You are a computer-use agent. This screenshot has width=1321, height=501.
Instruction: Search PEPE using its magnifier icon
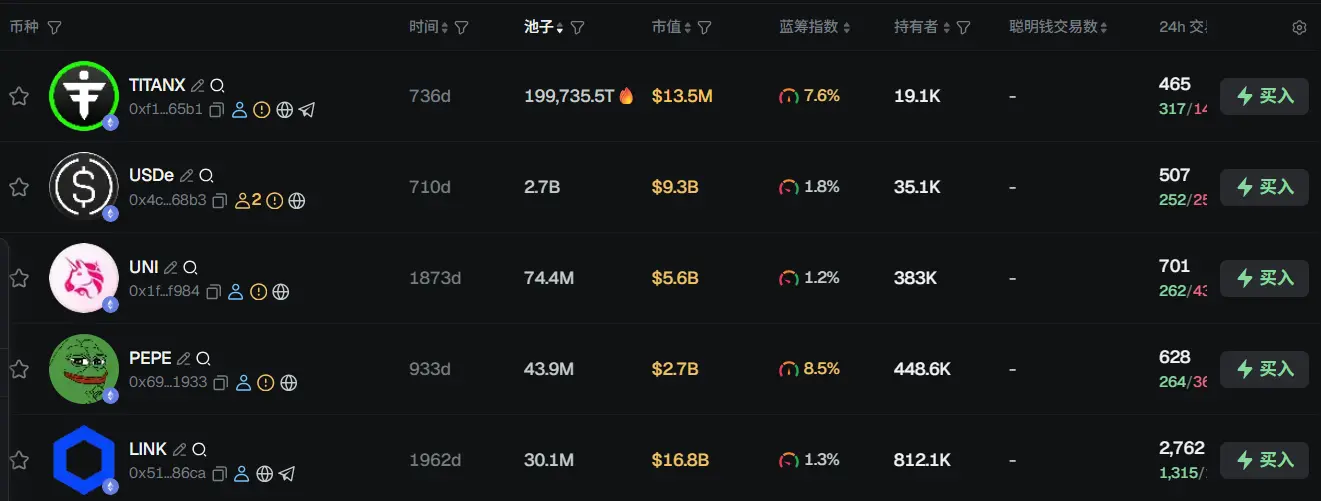pyautogui.click(x=203, y=358)
